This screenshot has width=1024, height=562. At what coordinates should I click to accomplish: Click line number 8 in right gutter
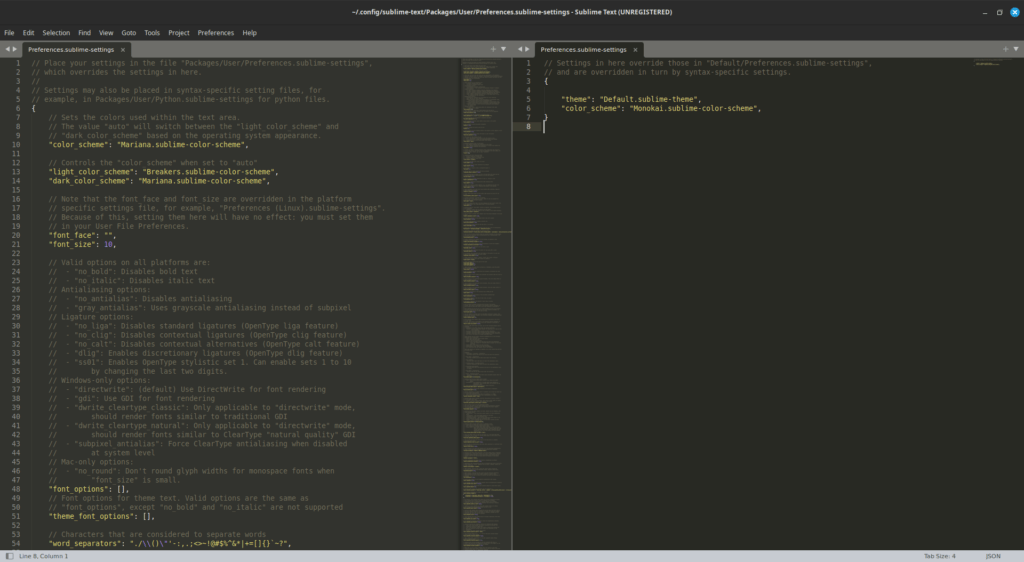(528, 127)
